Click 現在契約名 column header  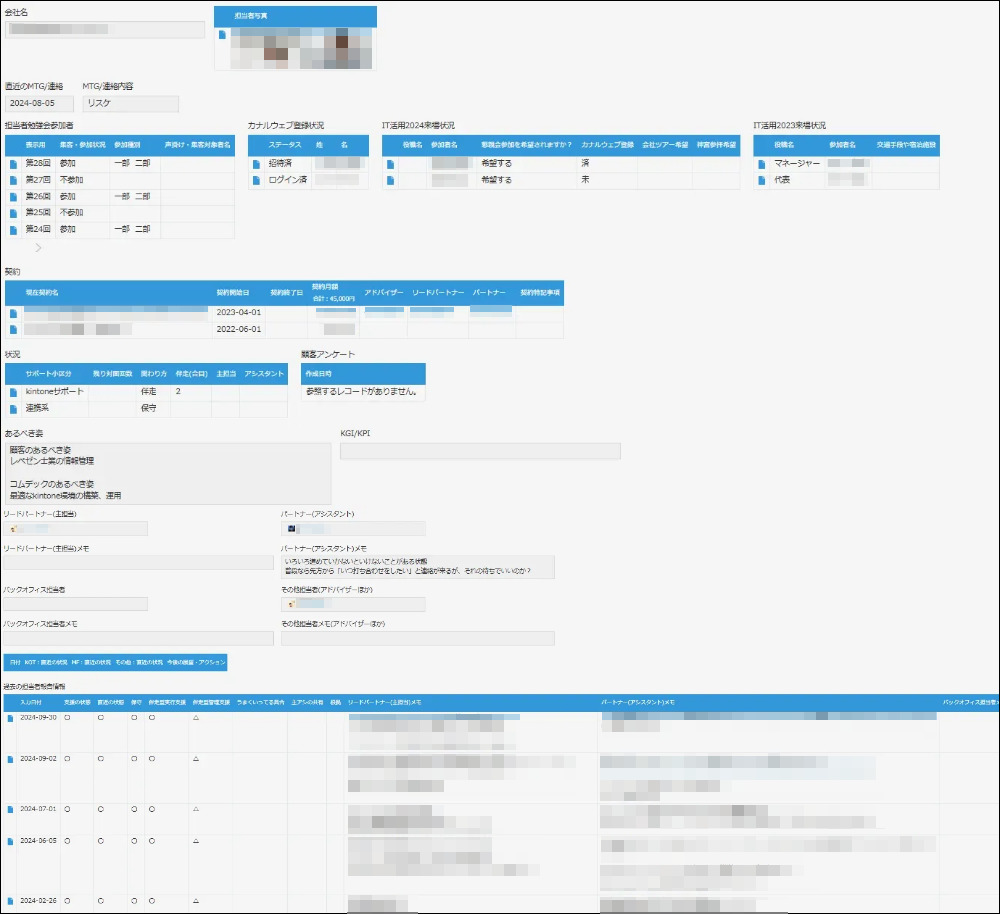tap(42, 293)
